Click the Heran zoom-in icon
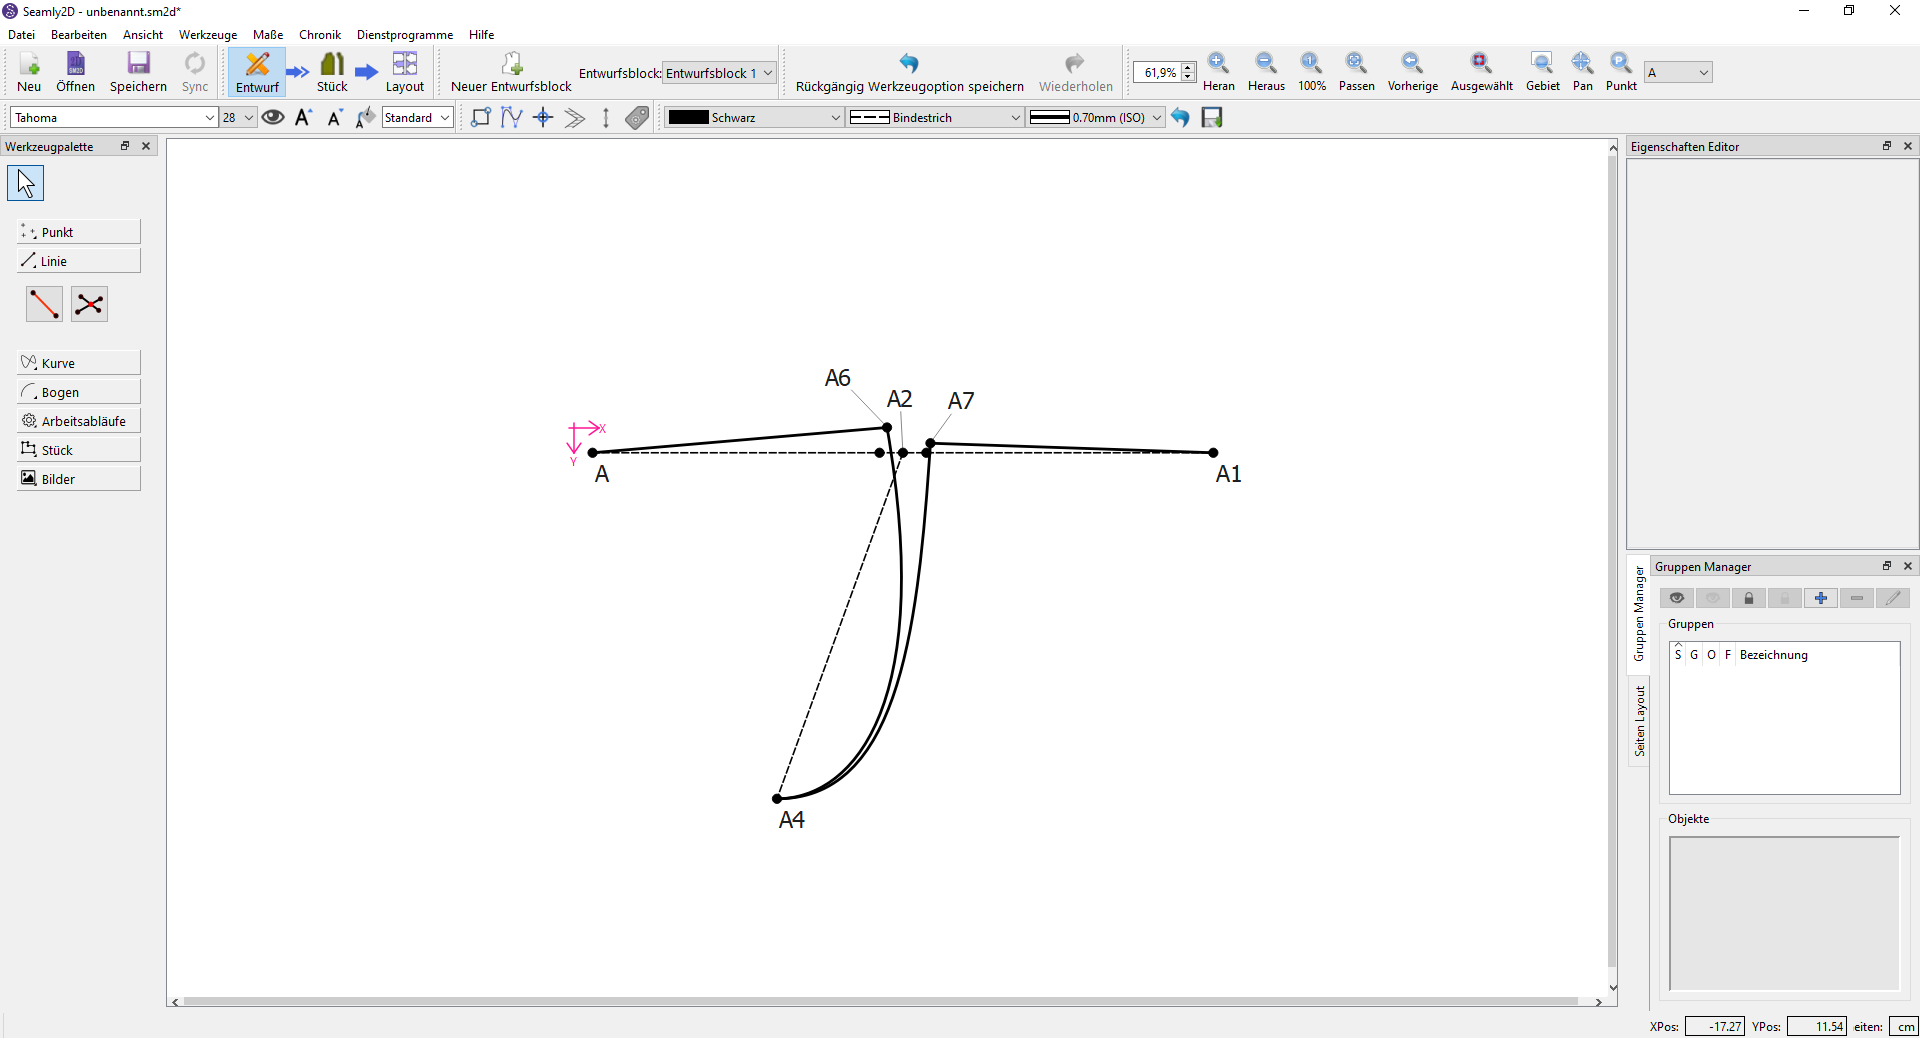This screenshot has height=1038, width=1920. click(x=1218, y=64)
